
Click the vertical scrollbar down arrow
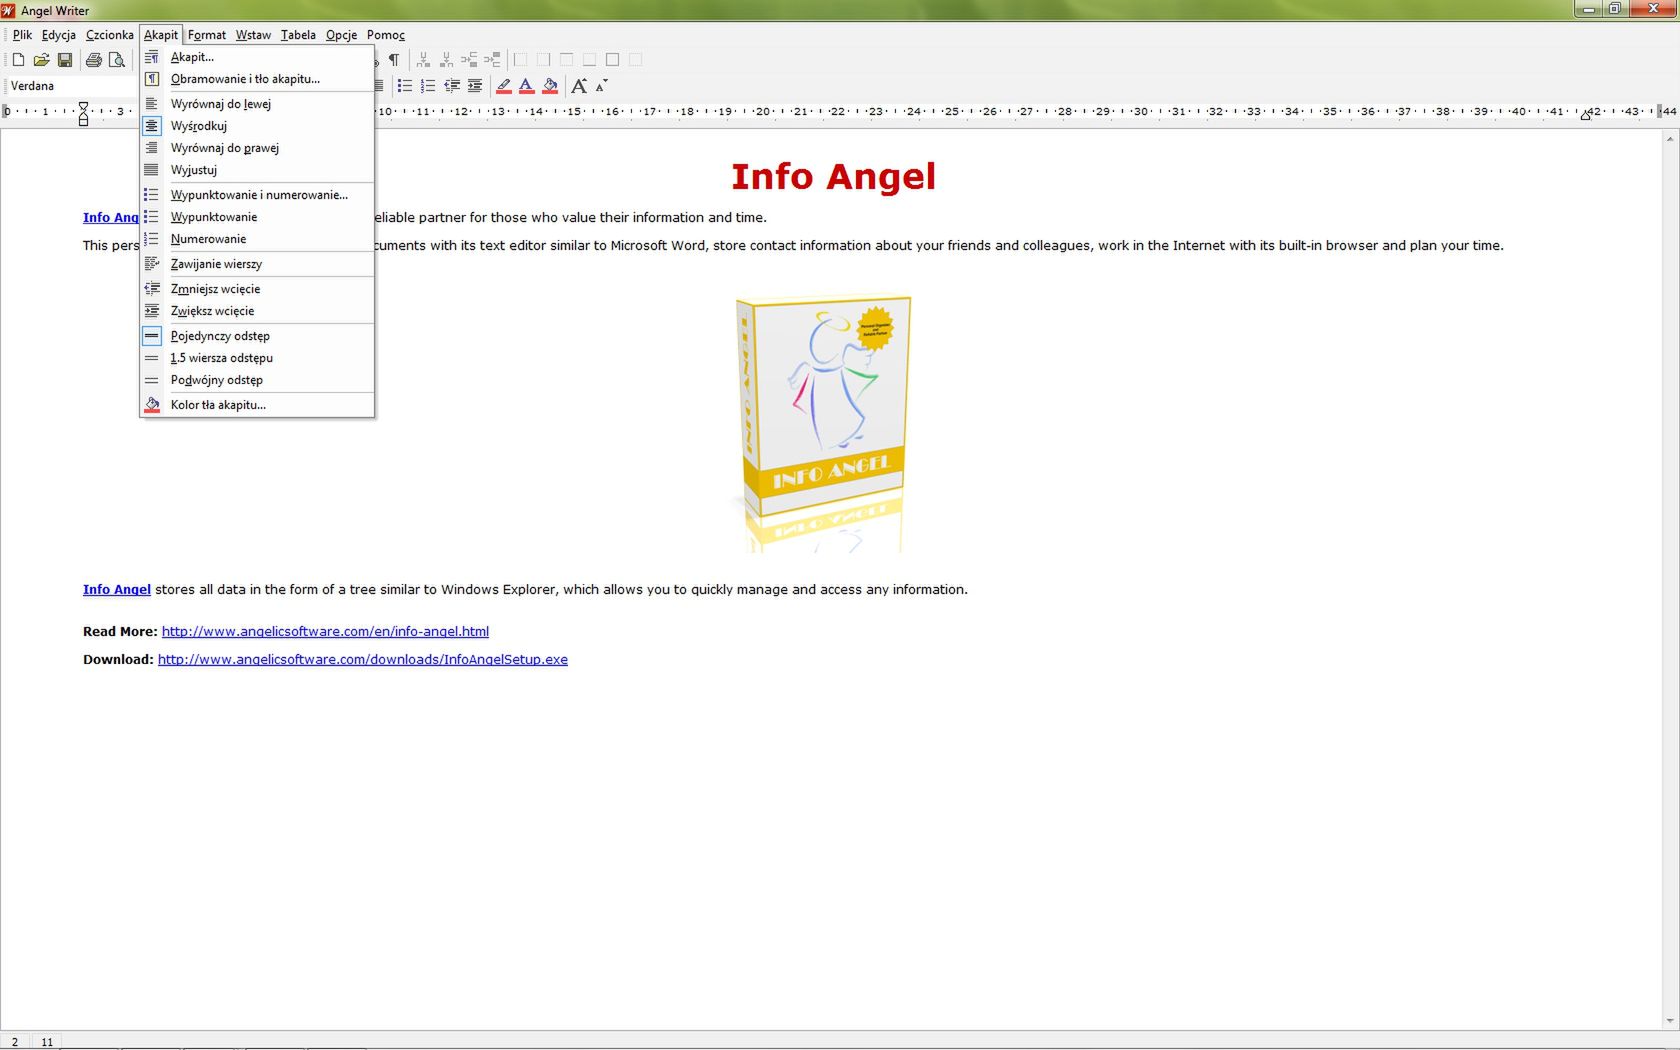[x=1670, y=1021]
